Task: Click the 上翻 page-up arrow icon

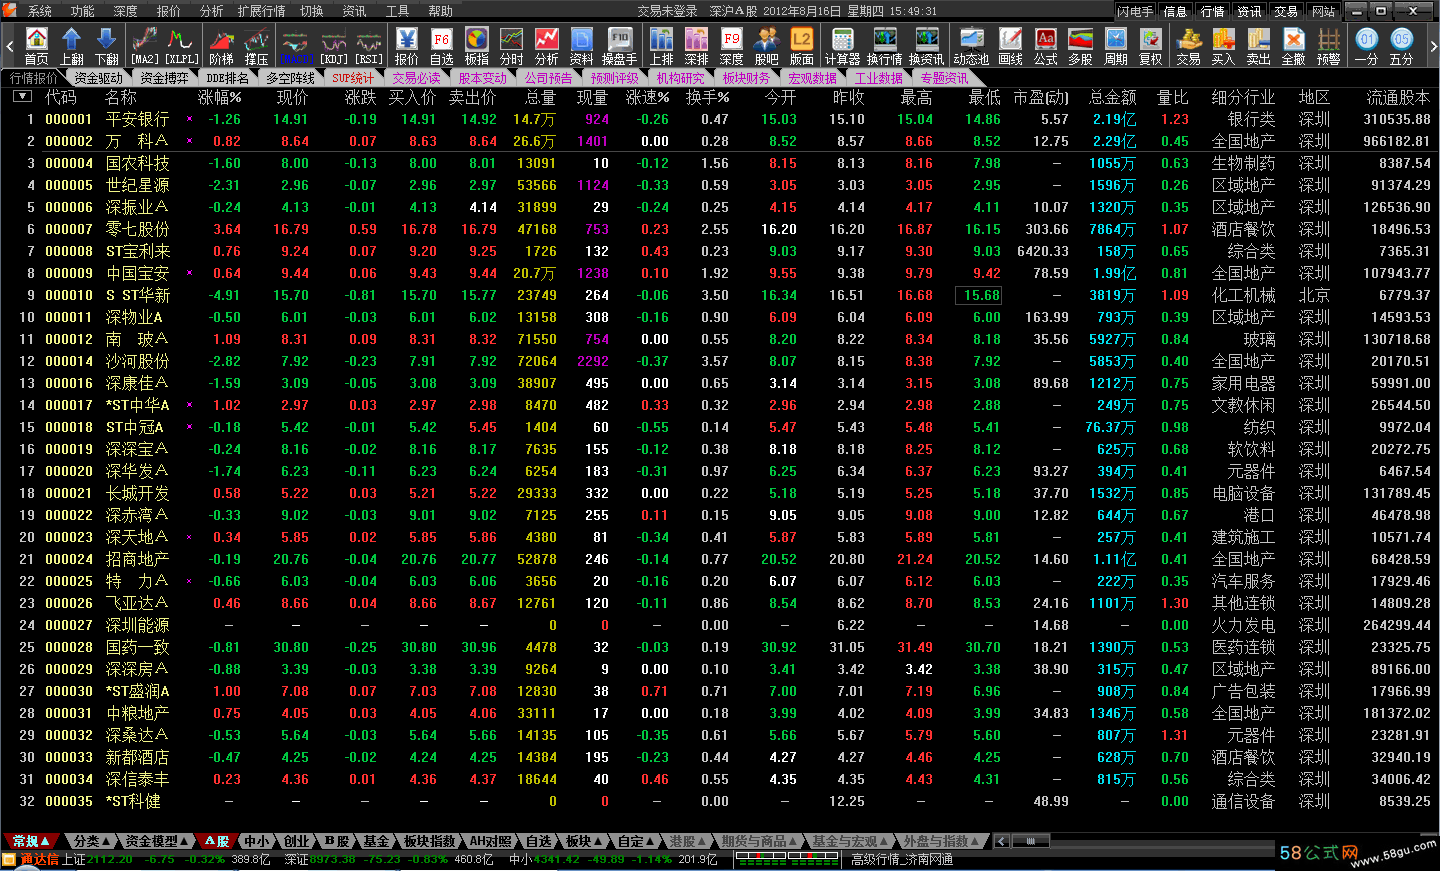Action: 72,46
